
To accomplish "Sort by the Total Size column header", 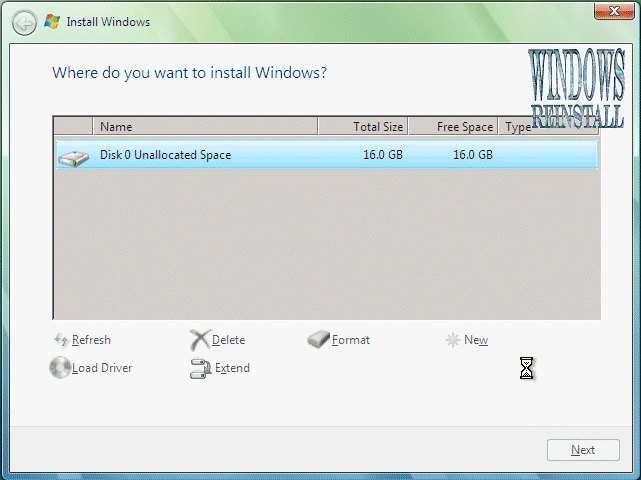I will tap(363, 127).
